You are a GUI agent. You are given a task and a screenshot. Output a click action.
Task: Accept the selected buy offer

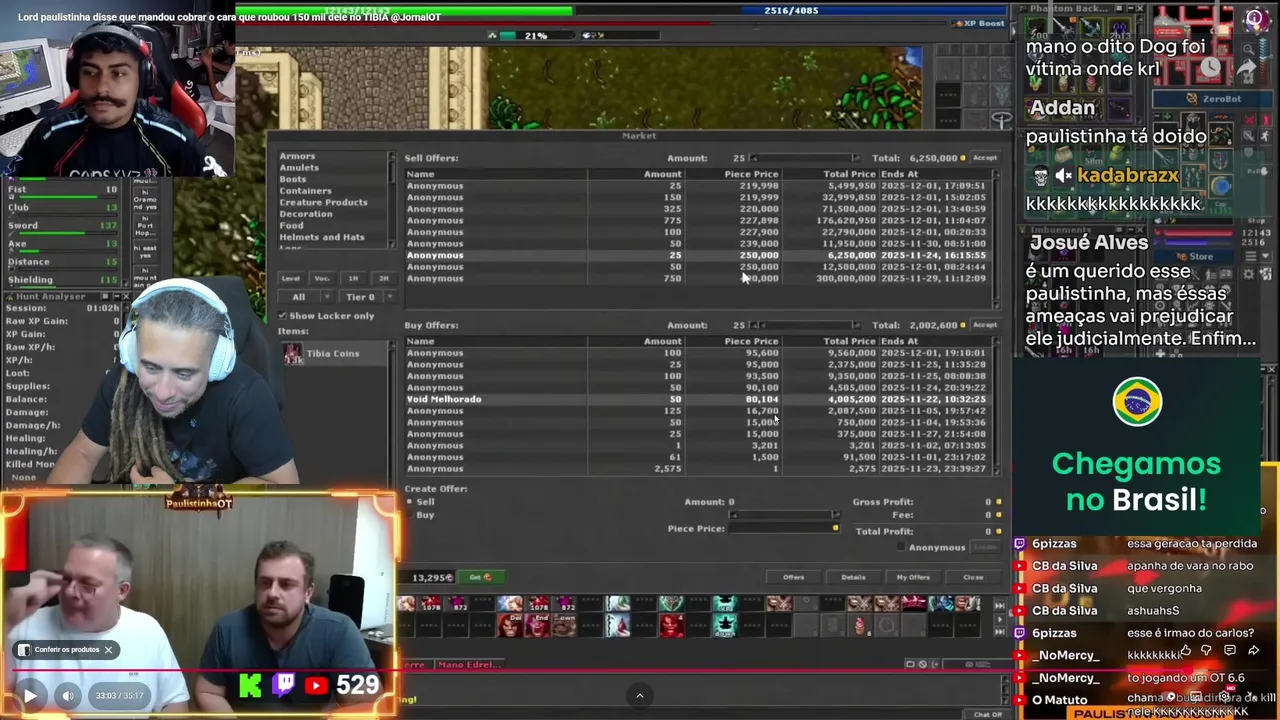[985, 325]
